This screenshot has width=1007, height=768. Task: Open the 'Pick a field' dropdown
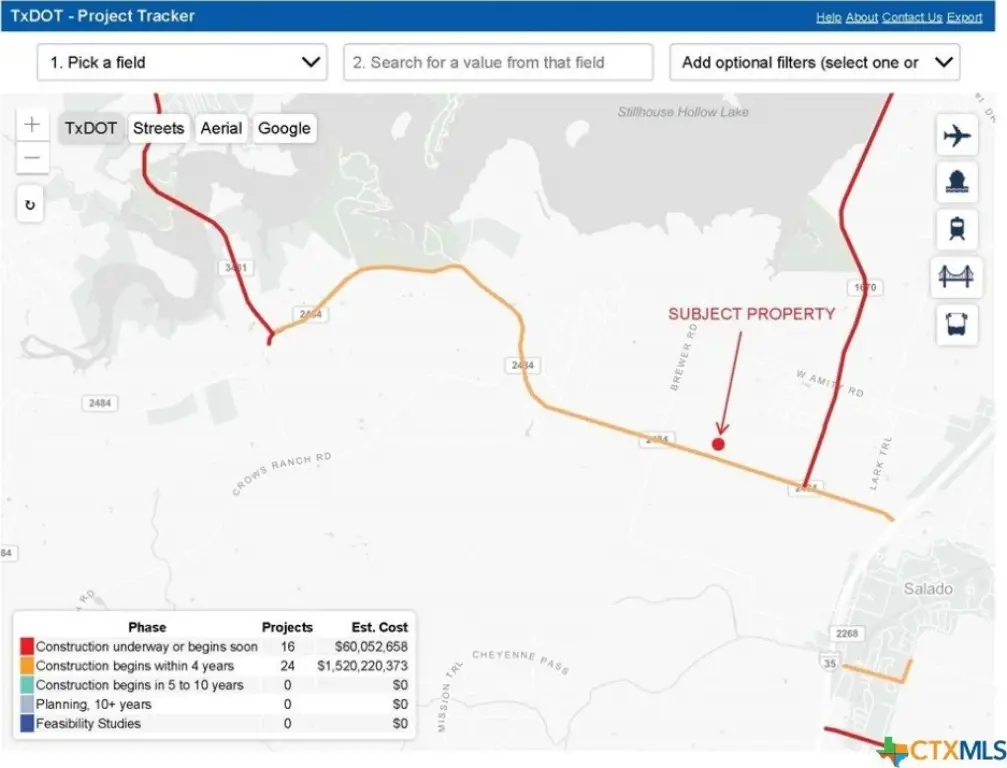tap(182, 62)
